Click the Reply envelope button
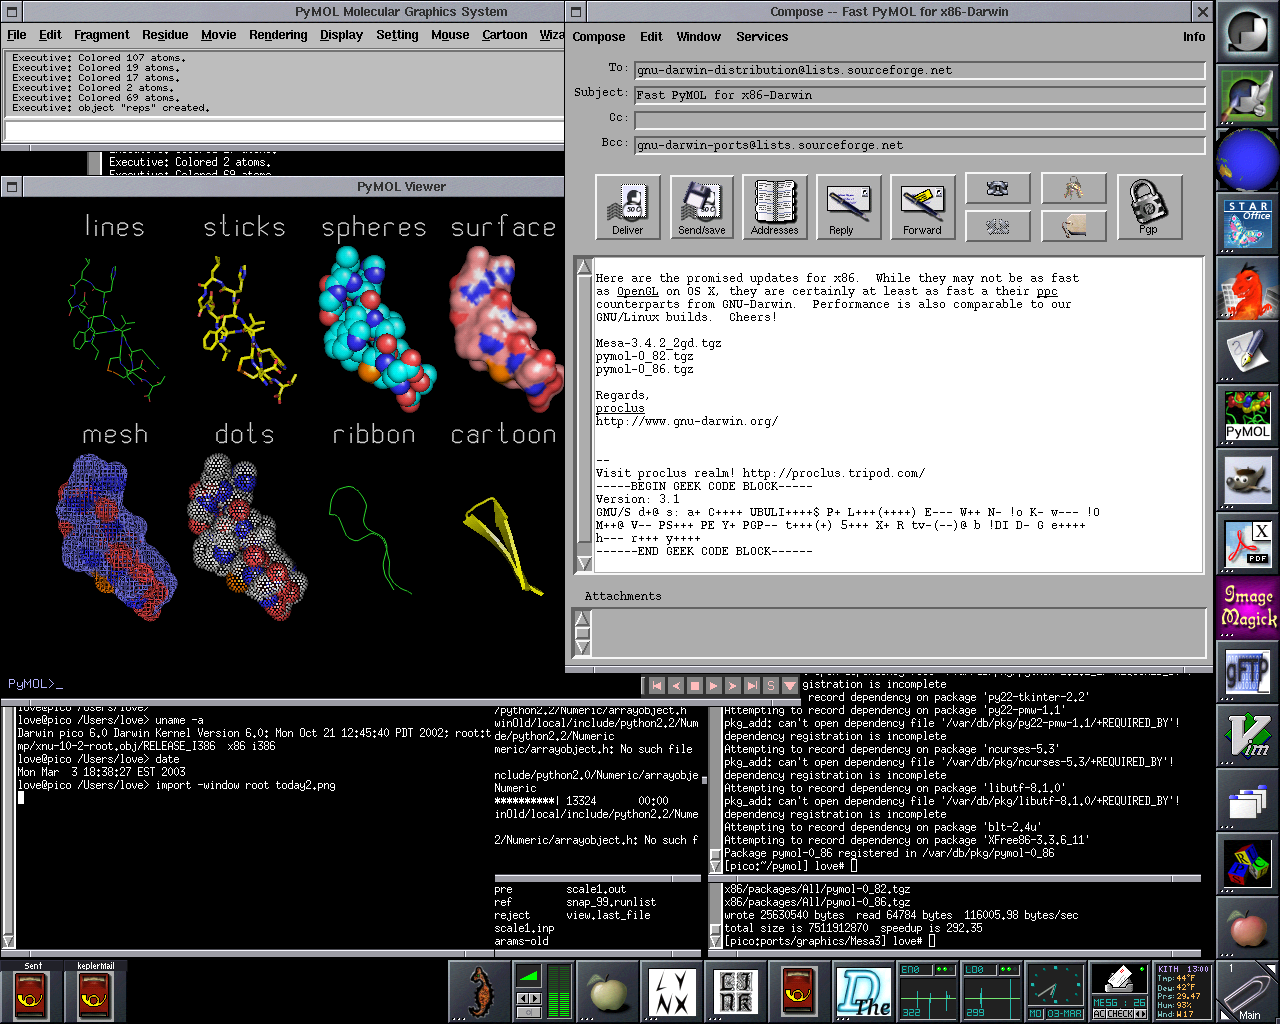 848,207
